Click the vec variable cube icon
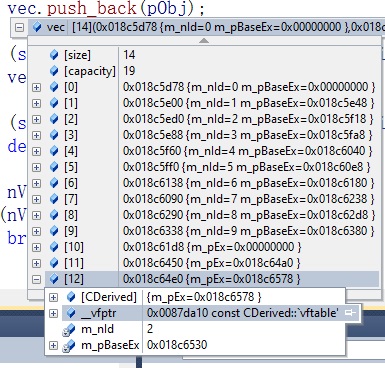The height and width of the screenshot is (368, 385). [38, 27]
